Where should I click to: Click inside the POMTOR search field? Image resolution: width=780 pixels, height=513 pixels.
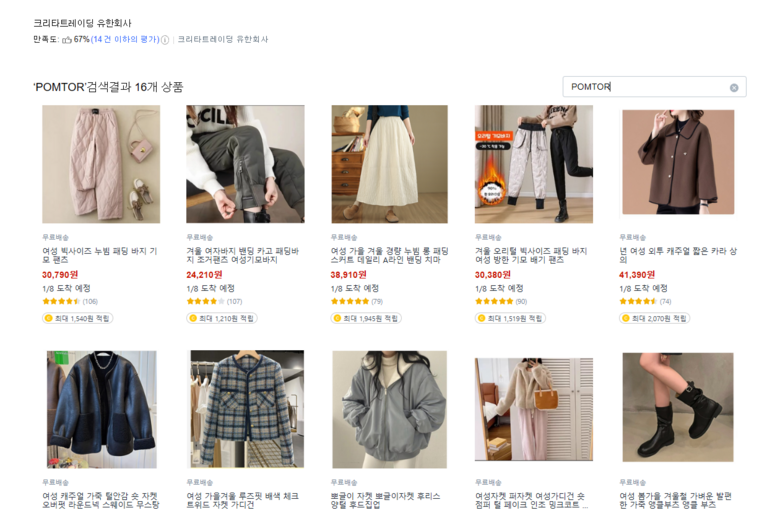[645, 87]
